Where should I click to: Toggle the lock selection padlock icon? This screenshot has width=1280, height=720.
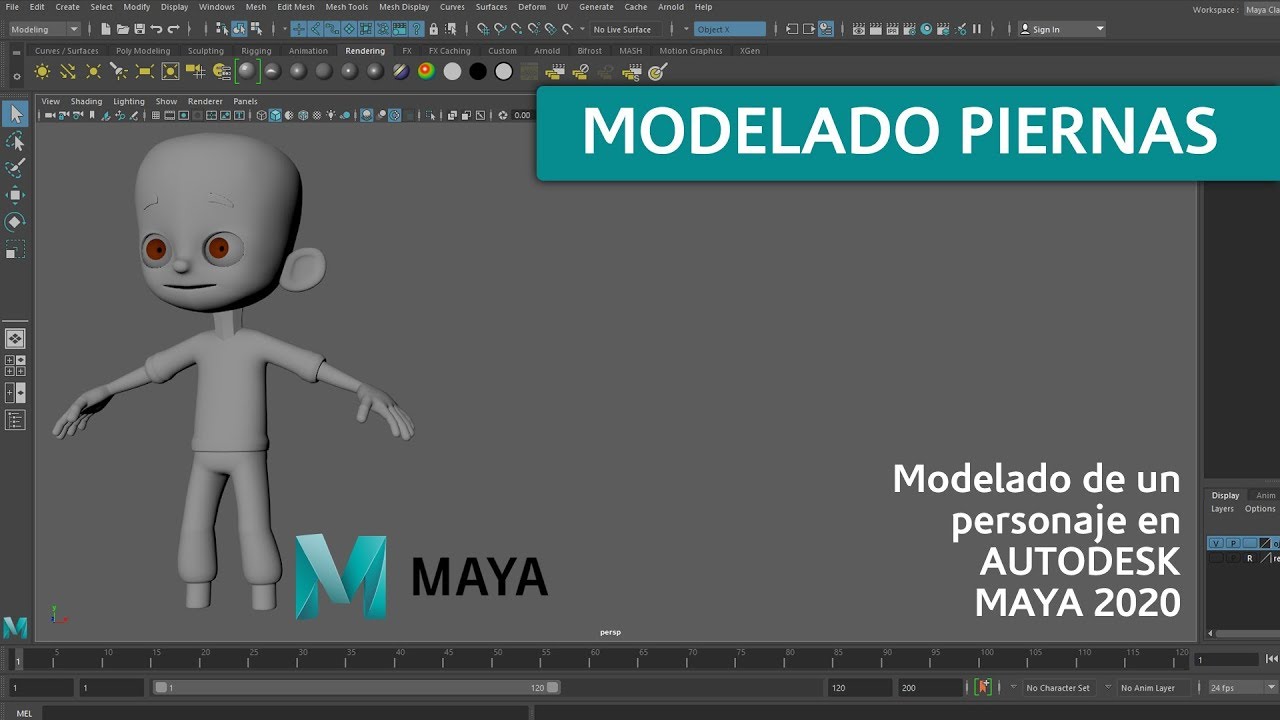(433, 29)
